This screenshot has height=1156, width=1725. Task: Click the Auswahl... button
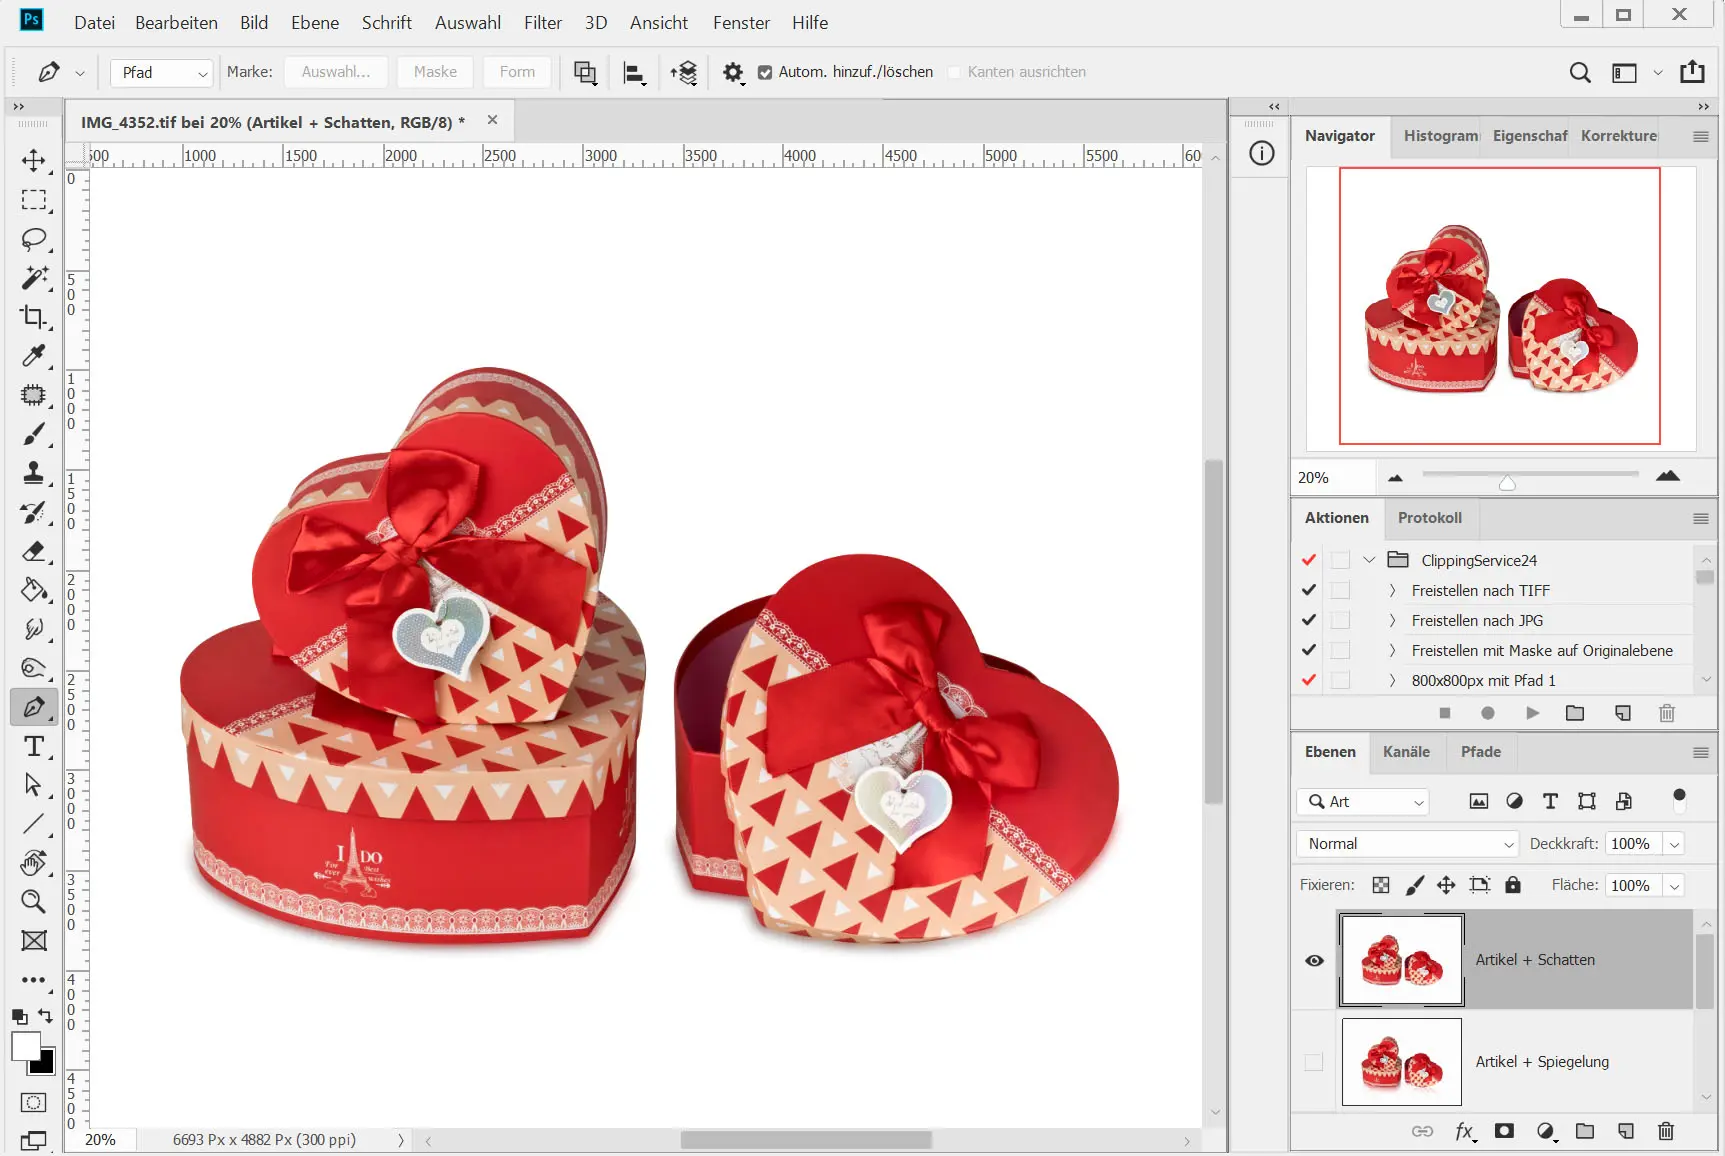click(336, 72)
